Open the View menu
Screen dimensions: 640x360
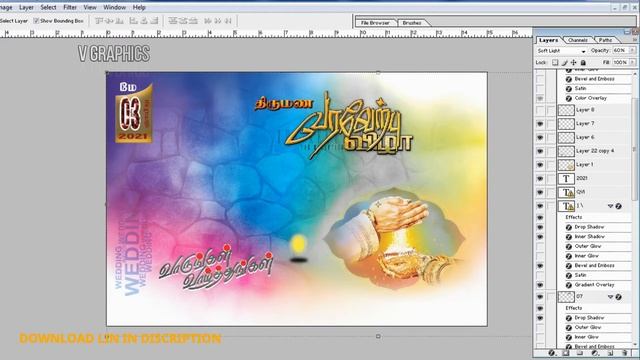coord(90,7)
